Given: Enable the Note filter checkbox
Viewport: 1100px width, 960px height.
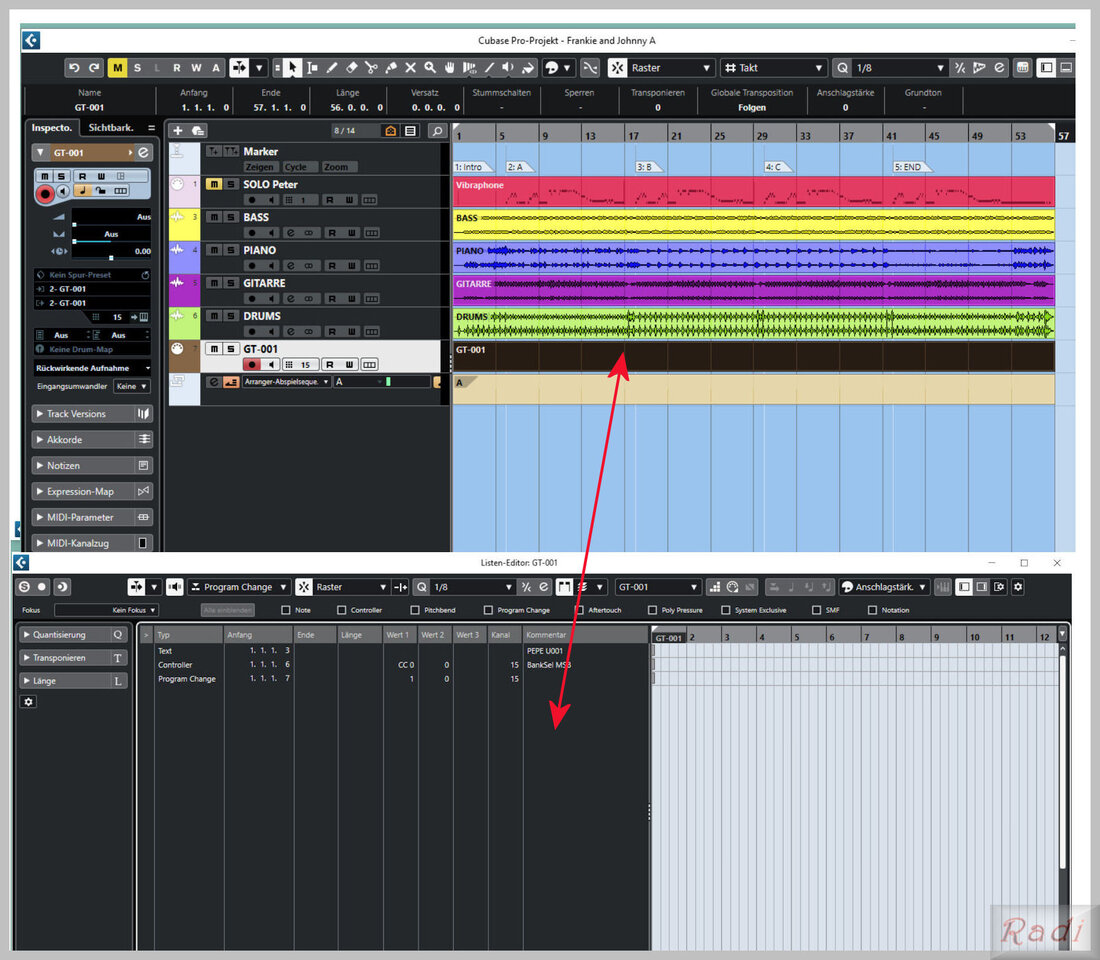Looking at the screenshot, I should point(286,610).
